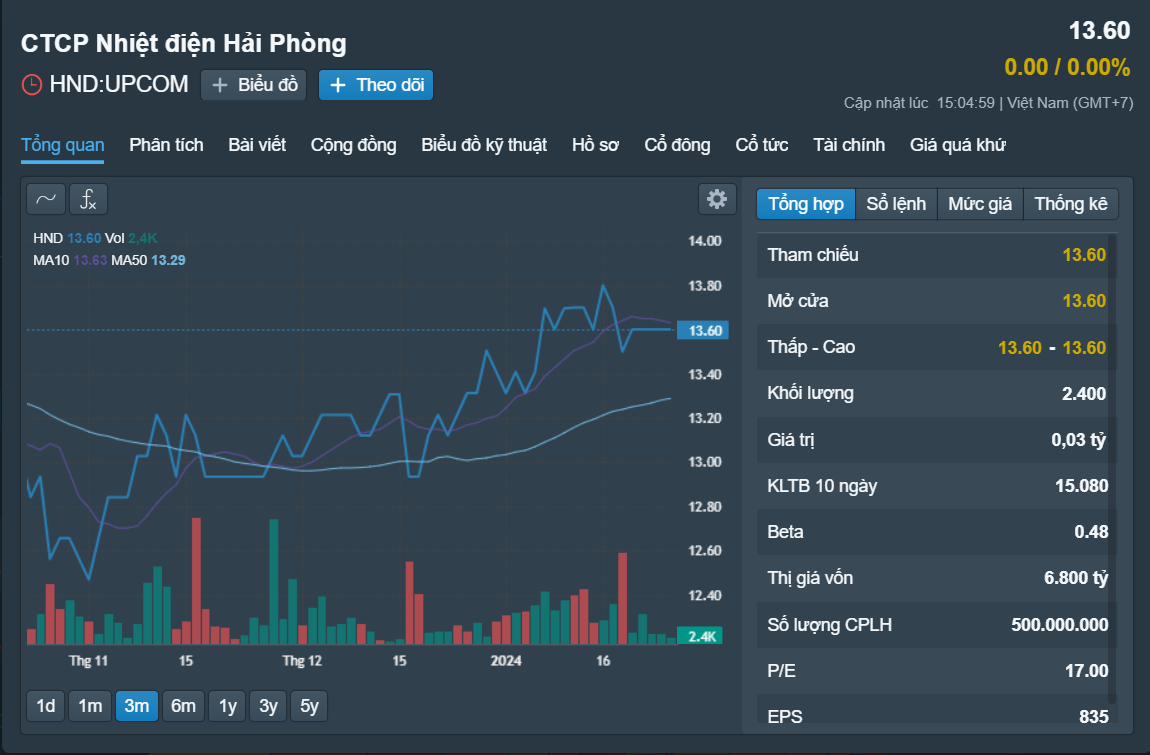The width and height of the screenshot is (1150, 755).
Task: Click the CTCP Nhiệt điện Hải Phòng title
Action: coord(183,43)
